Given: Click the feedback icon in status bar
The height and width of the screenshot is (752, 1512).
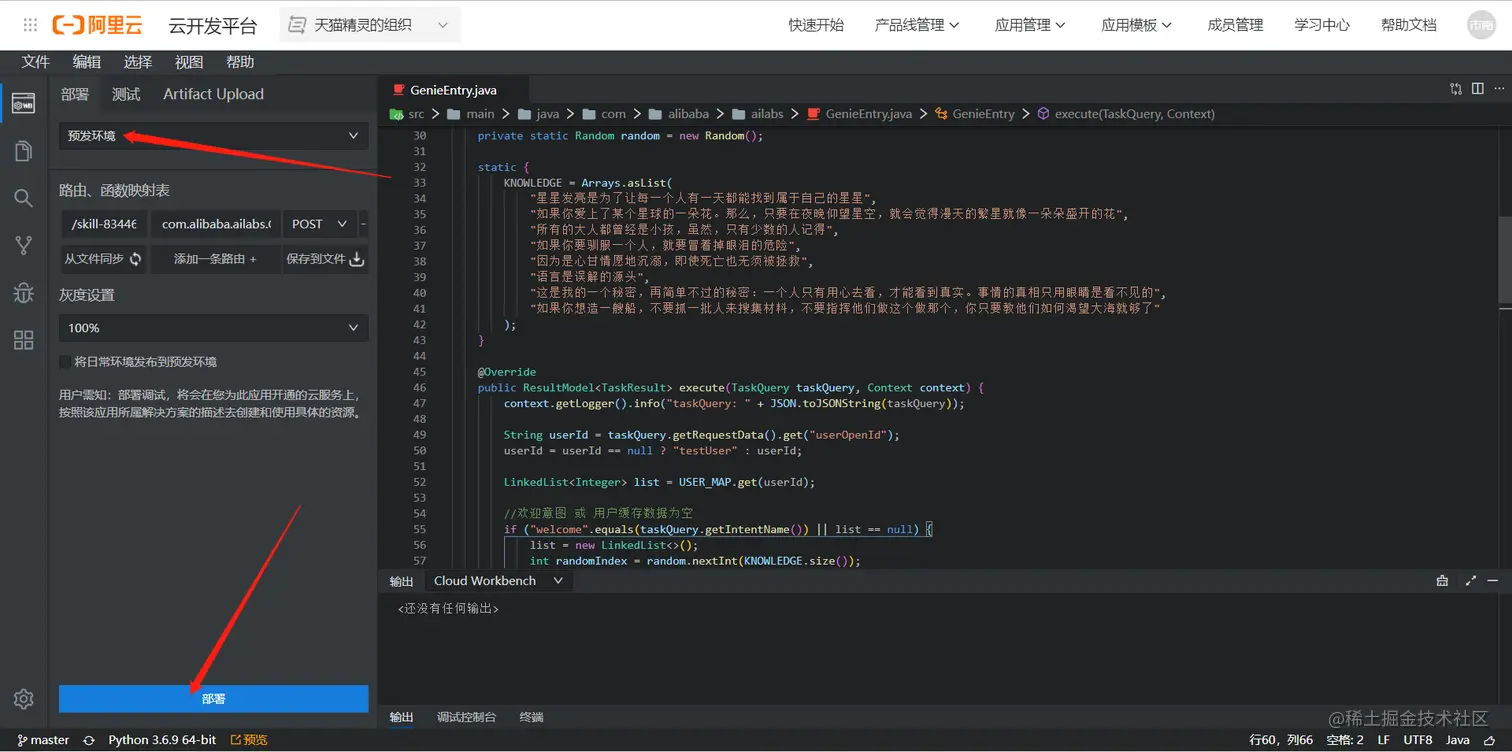Looking at the screenshot, I should point(1492,740).
